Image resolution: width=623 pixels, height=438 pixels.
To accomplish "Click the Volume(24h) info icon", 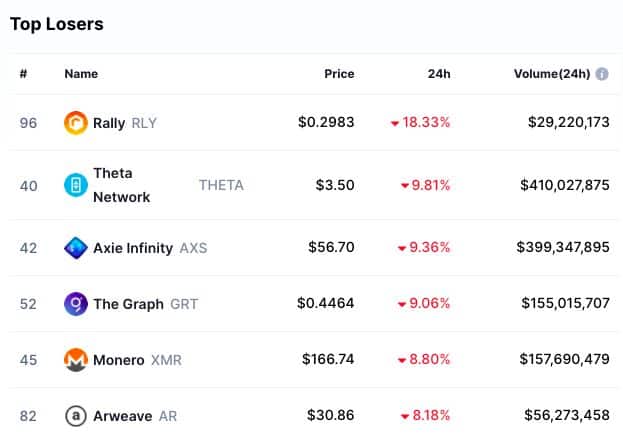I will 602,74.
